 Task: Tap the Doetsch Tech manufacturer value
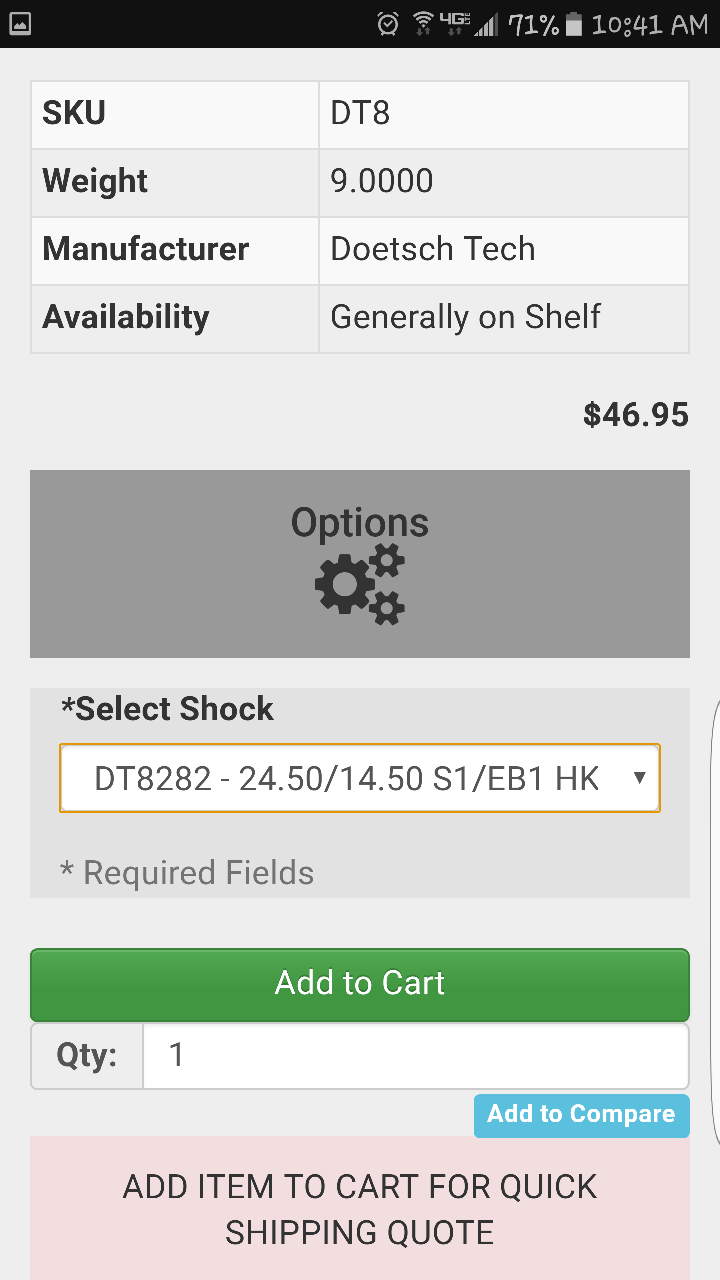coord(433,249)
